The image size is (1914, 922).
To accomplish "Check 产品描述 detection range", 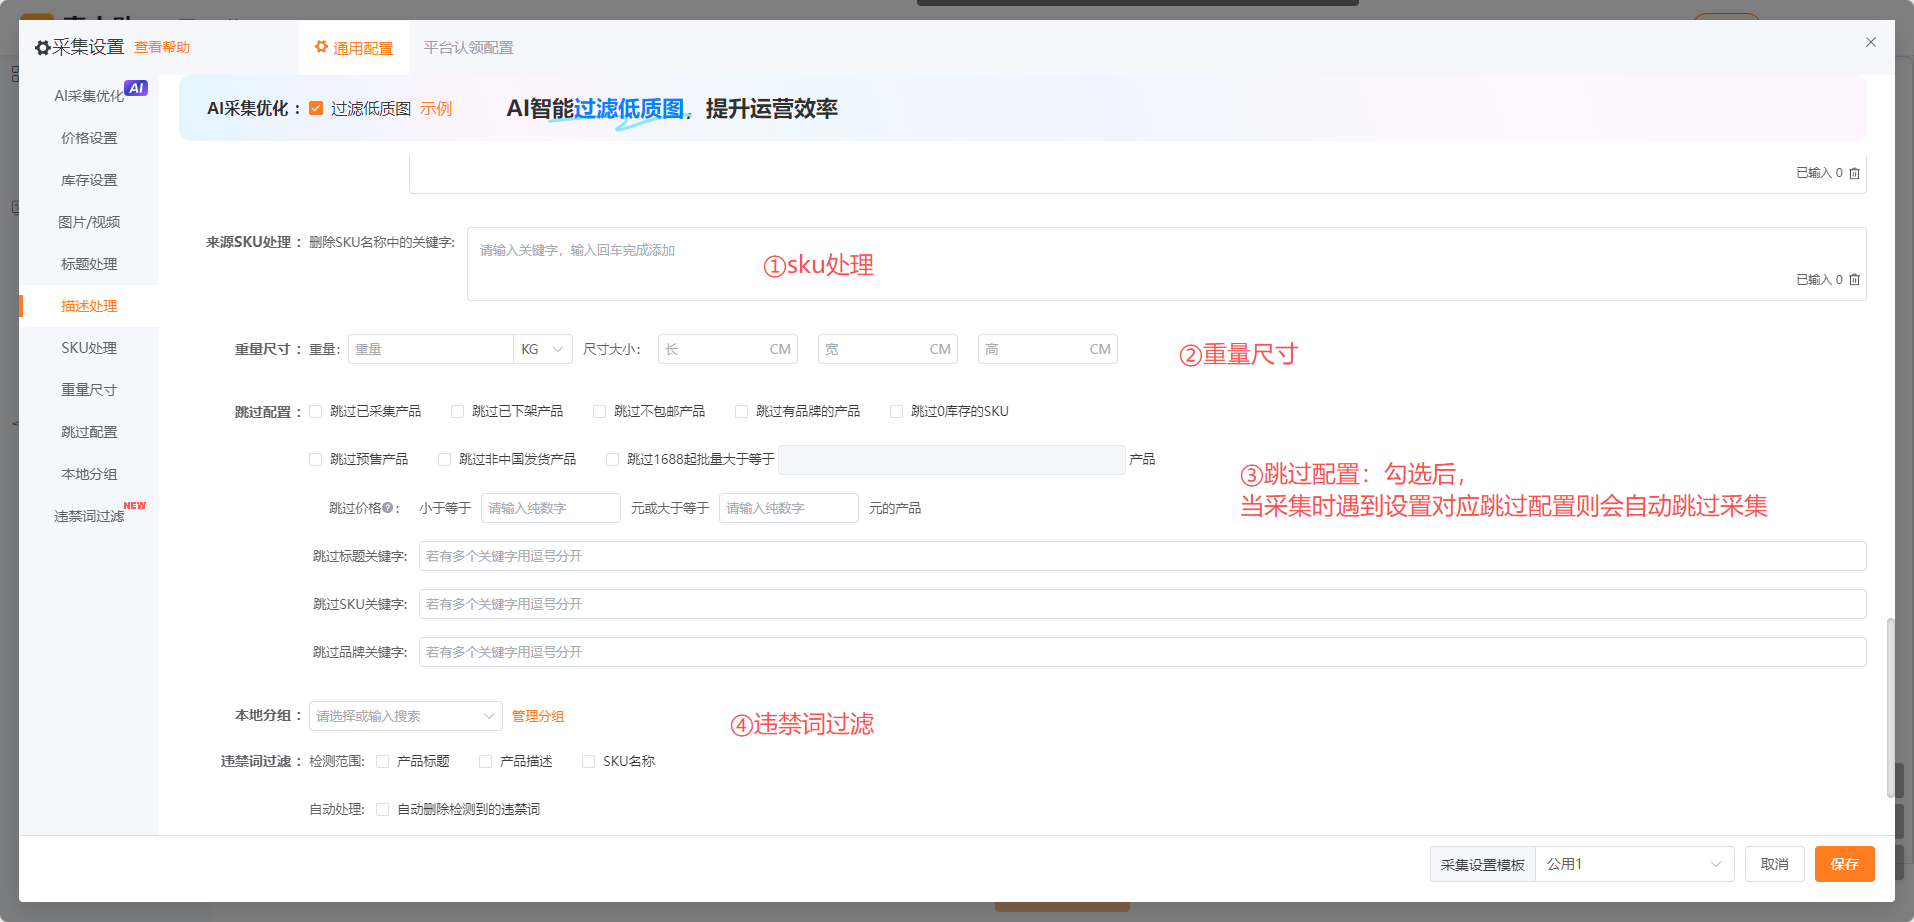I will pos(486,761).
